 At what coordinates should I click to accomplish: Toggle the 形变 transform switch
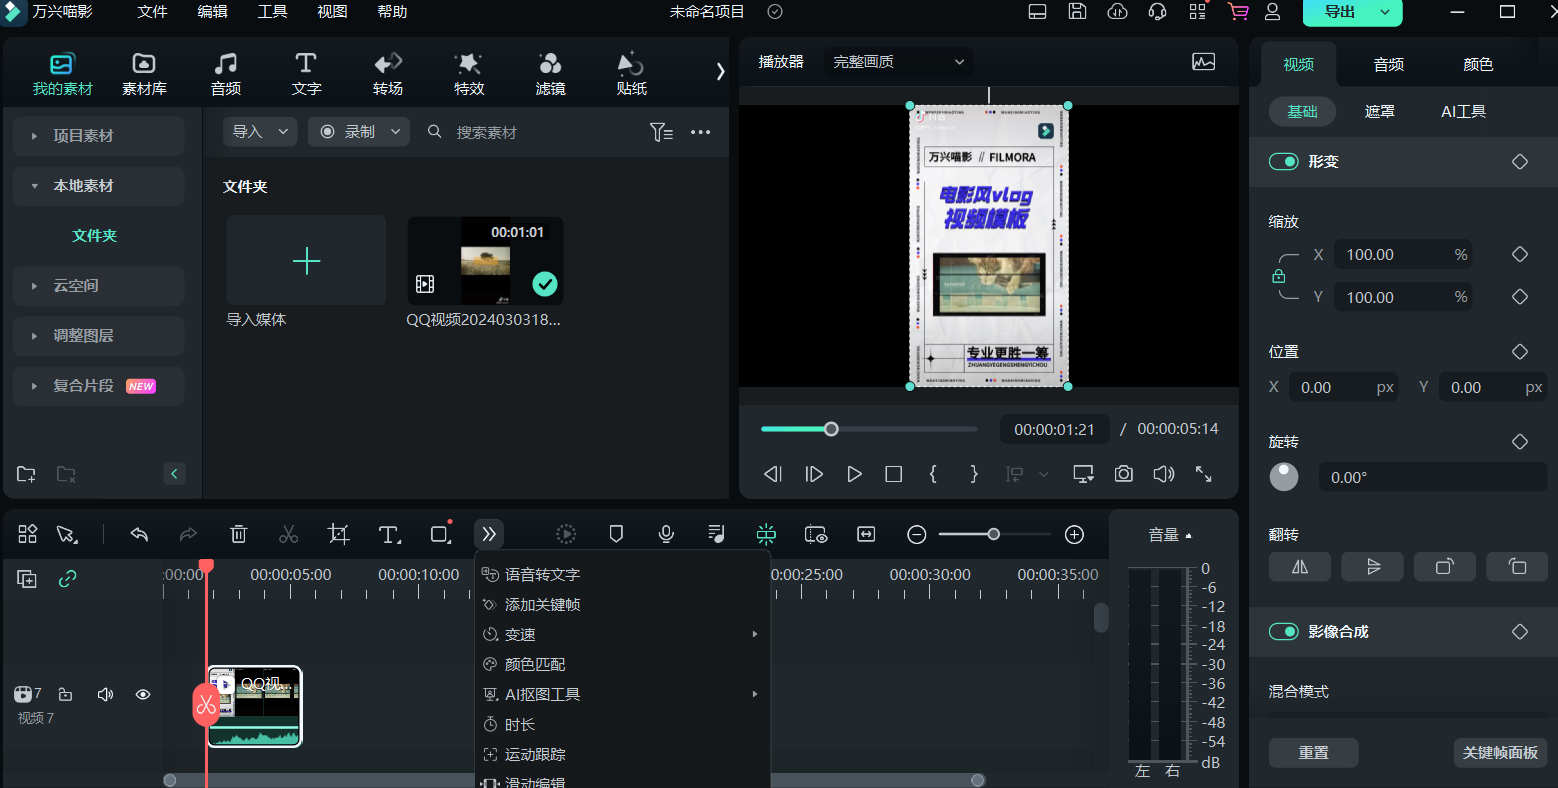1283,162
